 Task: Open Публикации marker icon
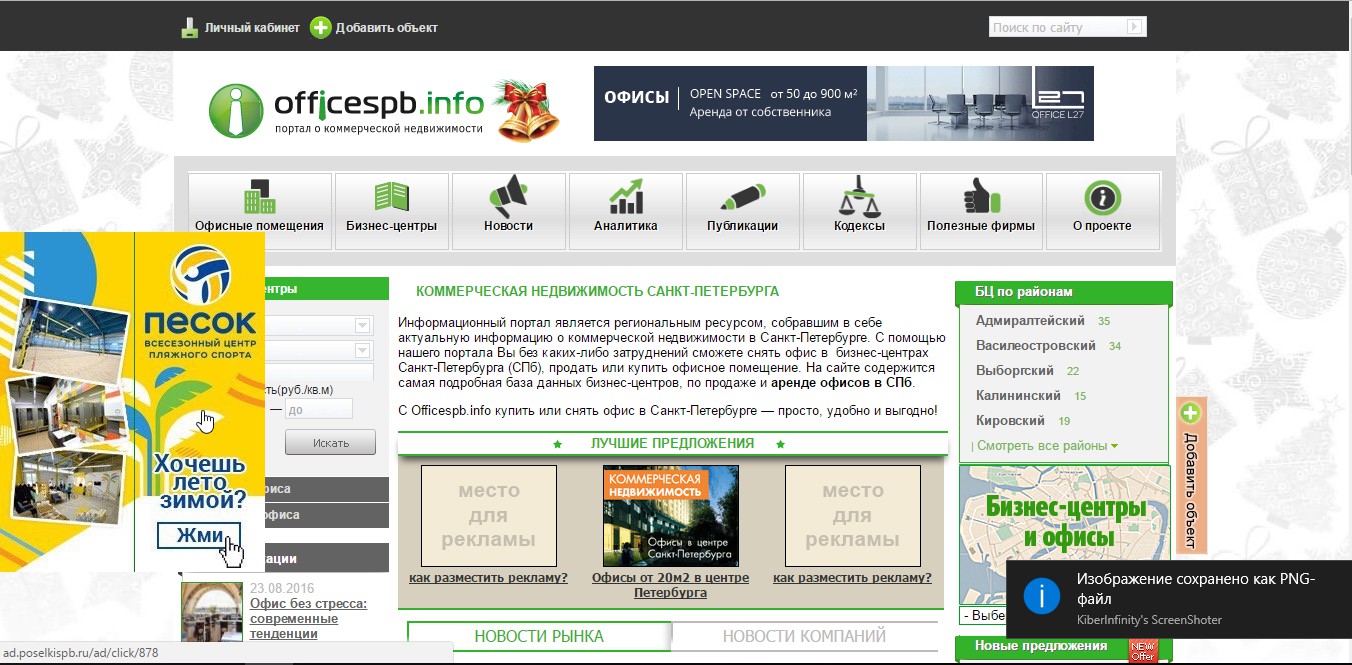(742, 196)
